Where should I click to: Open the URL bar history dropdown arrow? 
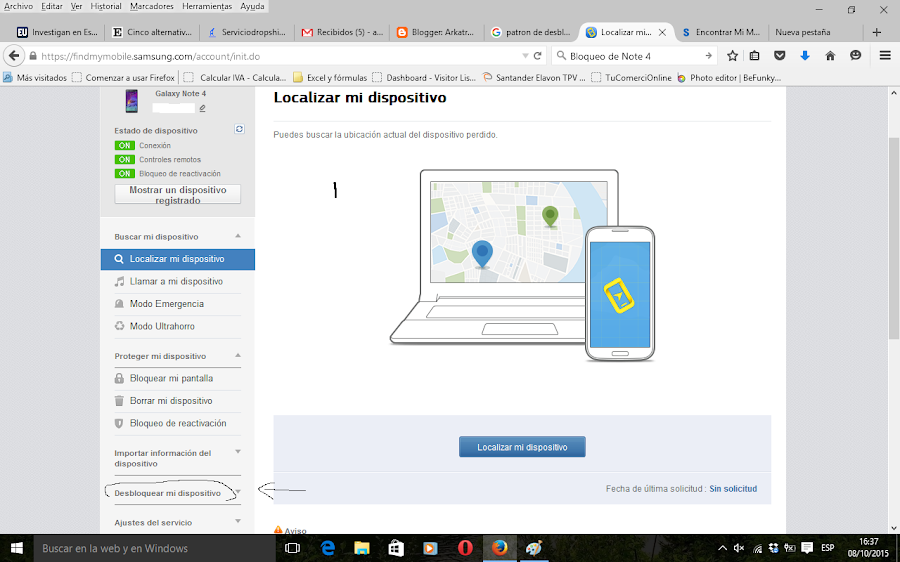coord(525,56)
